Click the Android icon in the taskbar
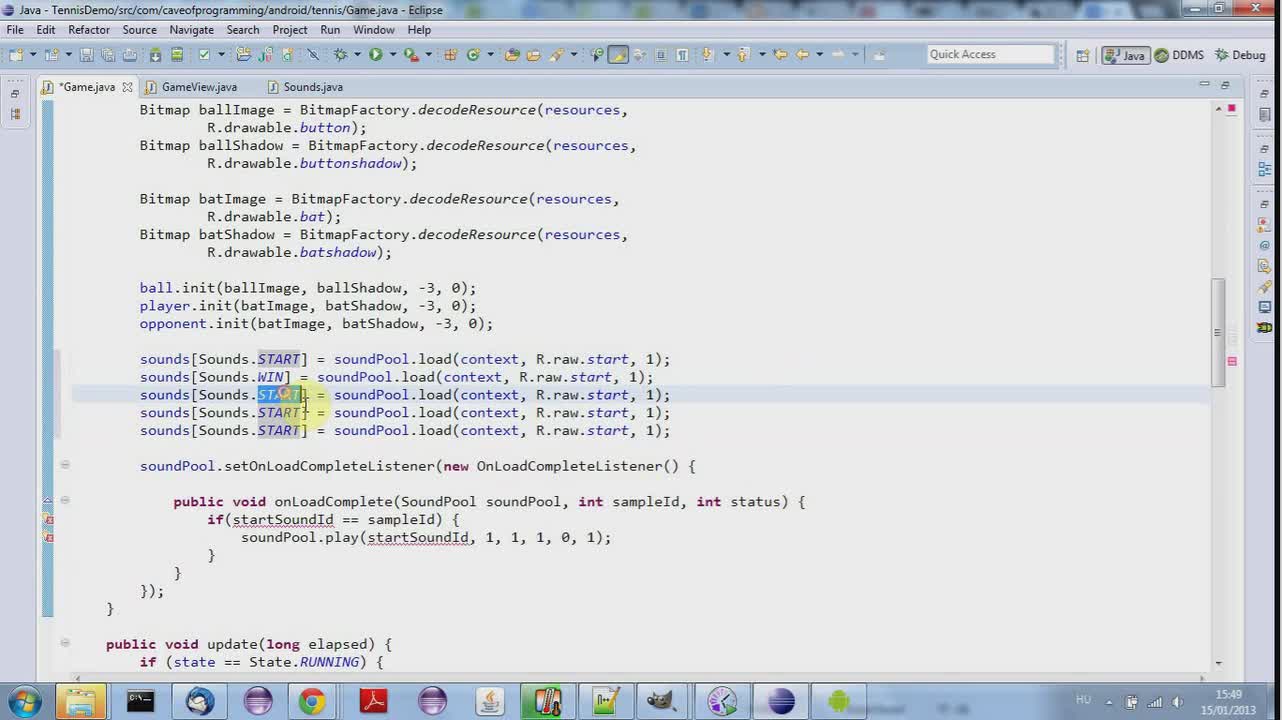The width and height of the screenshot is (1282, 720). 838,702
